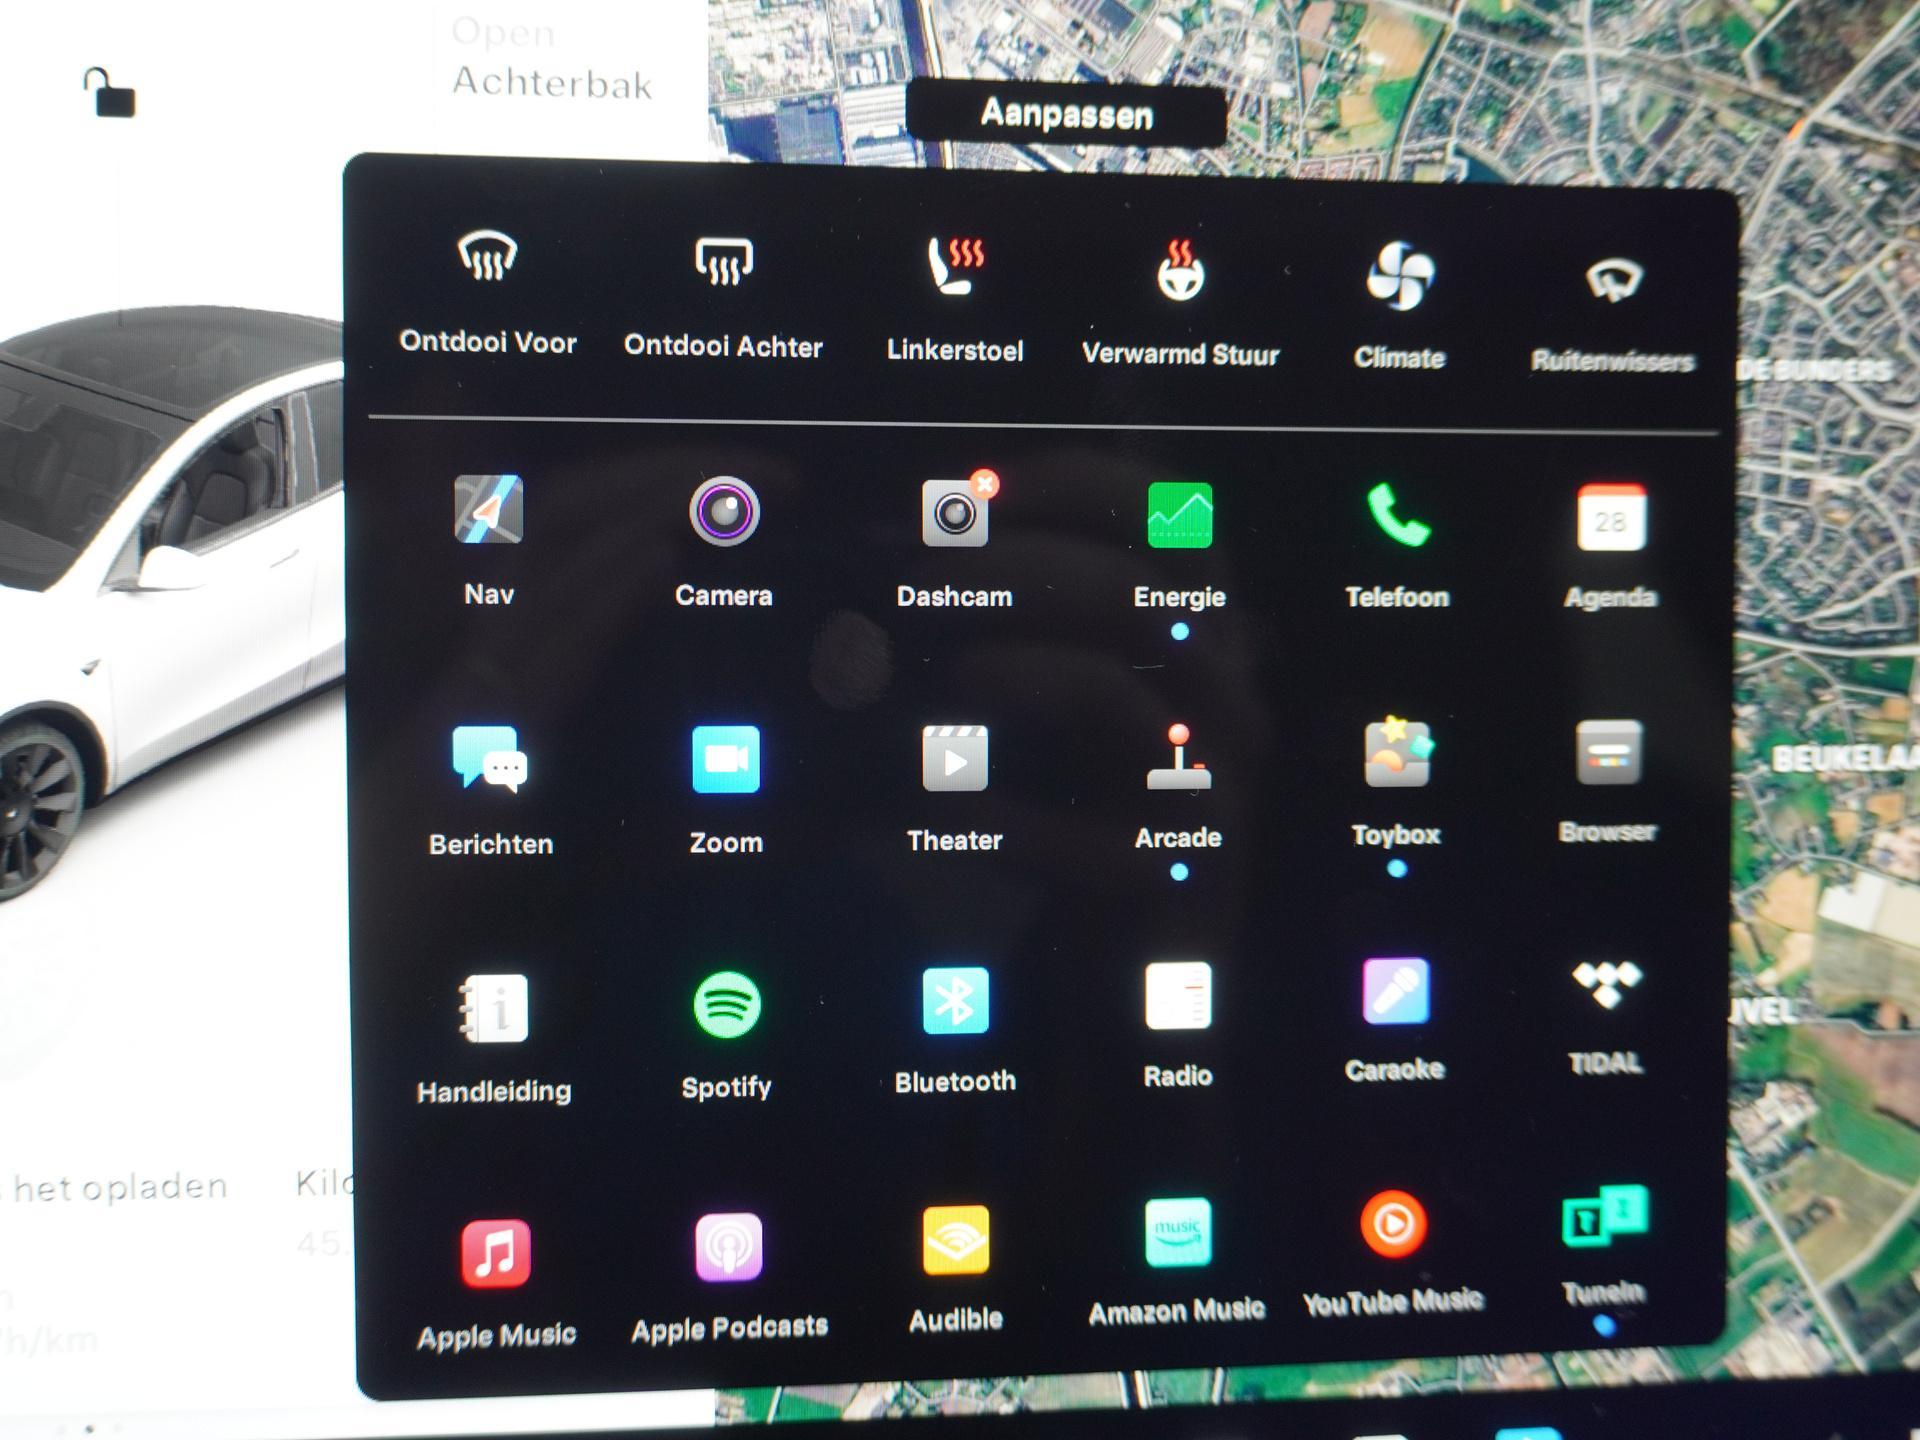Launch Spotify
1920x1440 pixels.
coord(727,1005)
